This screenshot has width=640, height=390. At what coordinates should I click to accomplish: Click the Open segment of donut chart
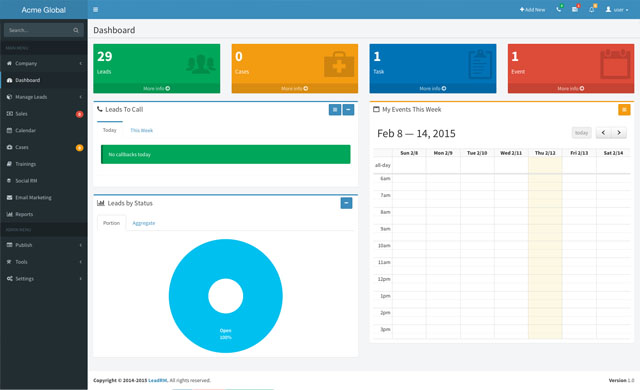coord(226,334)
